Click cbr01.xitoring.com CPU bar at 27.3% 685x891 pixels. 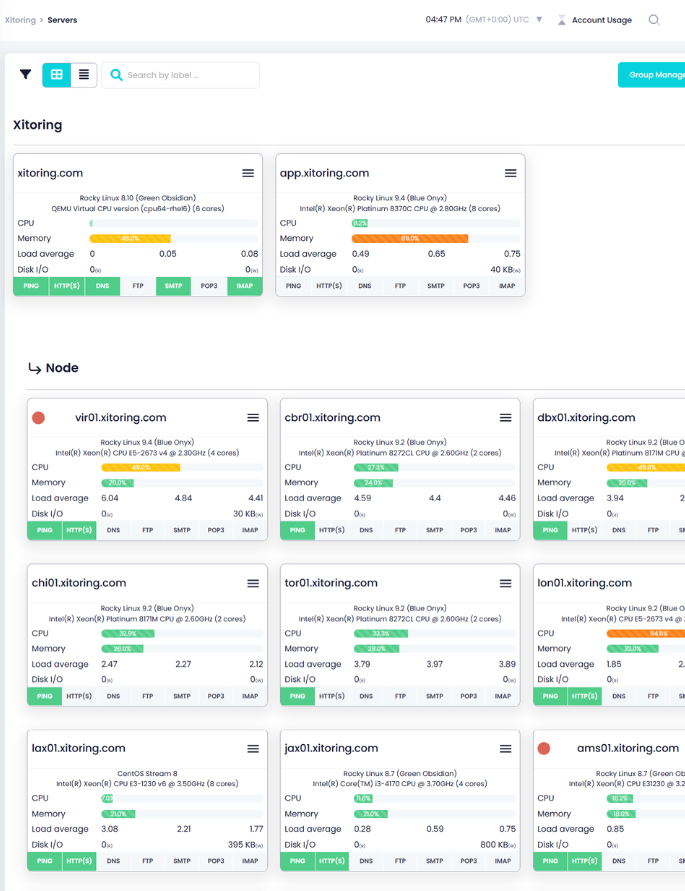pos(376,468)
